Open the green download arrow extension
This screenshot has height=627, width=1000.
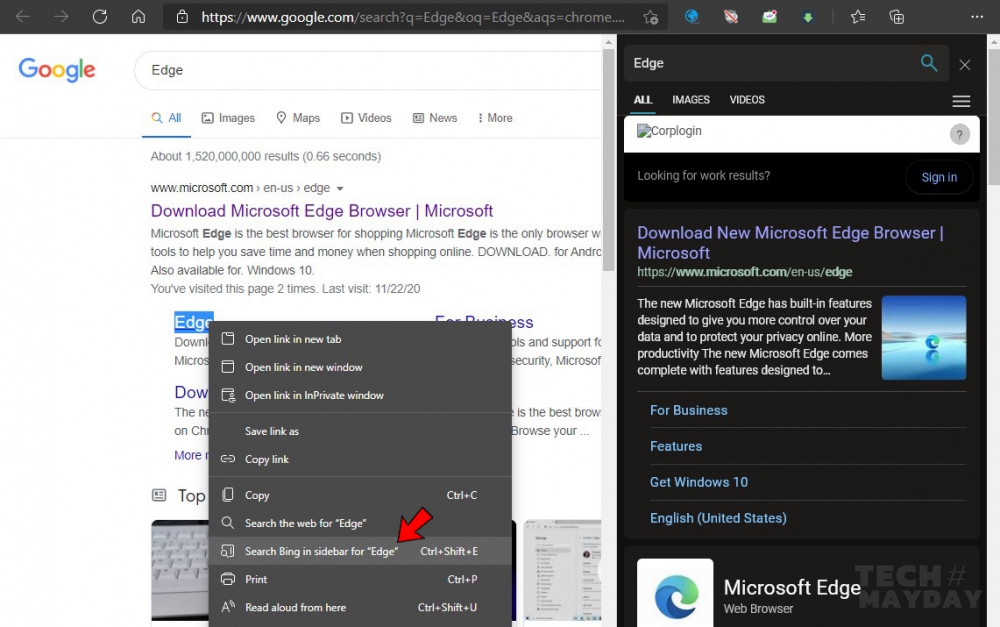coord(808,17)
